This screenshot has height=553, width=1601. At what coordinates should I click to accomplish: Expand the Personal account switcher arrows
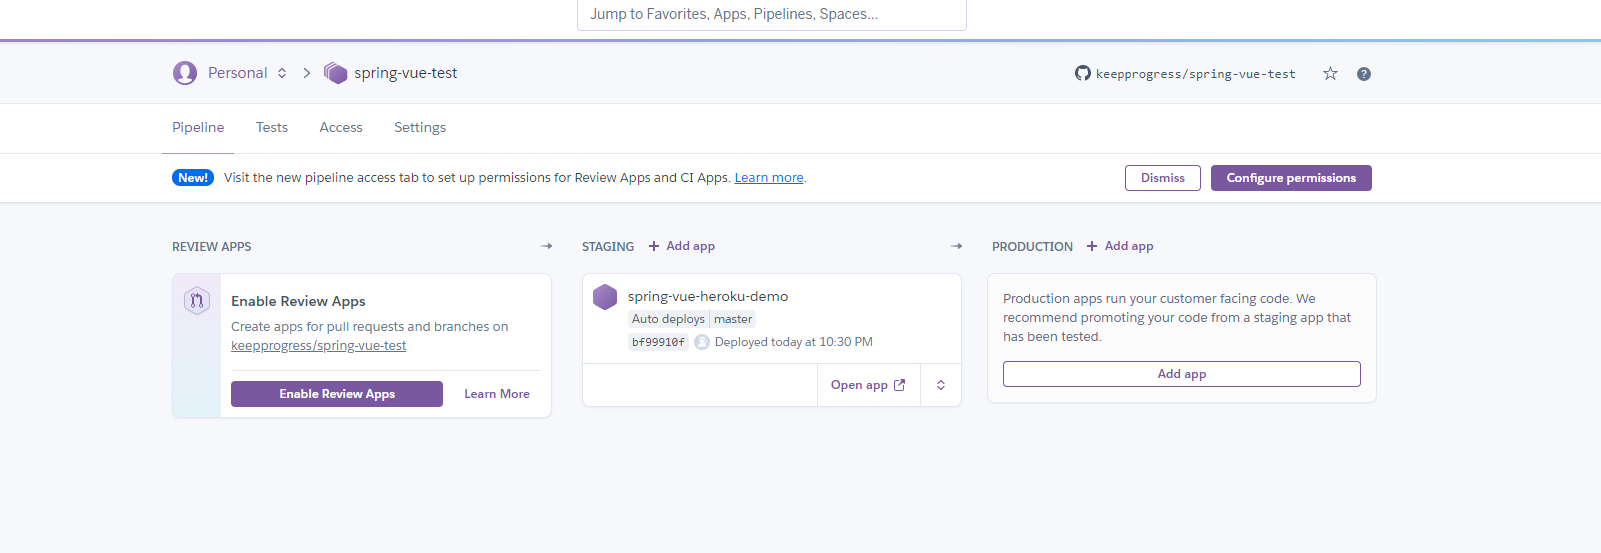point(282,73)
